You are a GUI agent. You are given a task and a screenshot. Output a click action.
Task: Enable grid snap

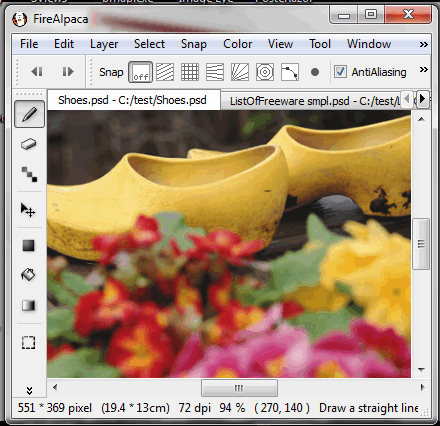click(x=190, y=72)
